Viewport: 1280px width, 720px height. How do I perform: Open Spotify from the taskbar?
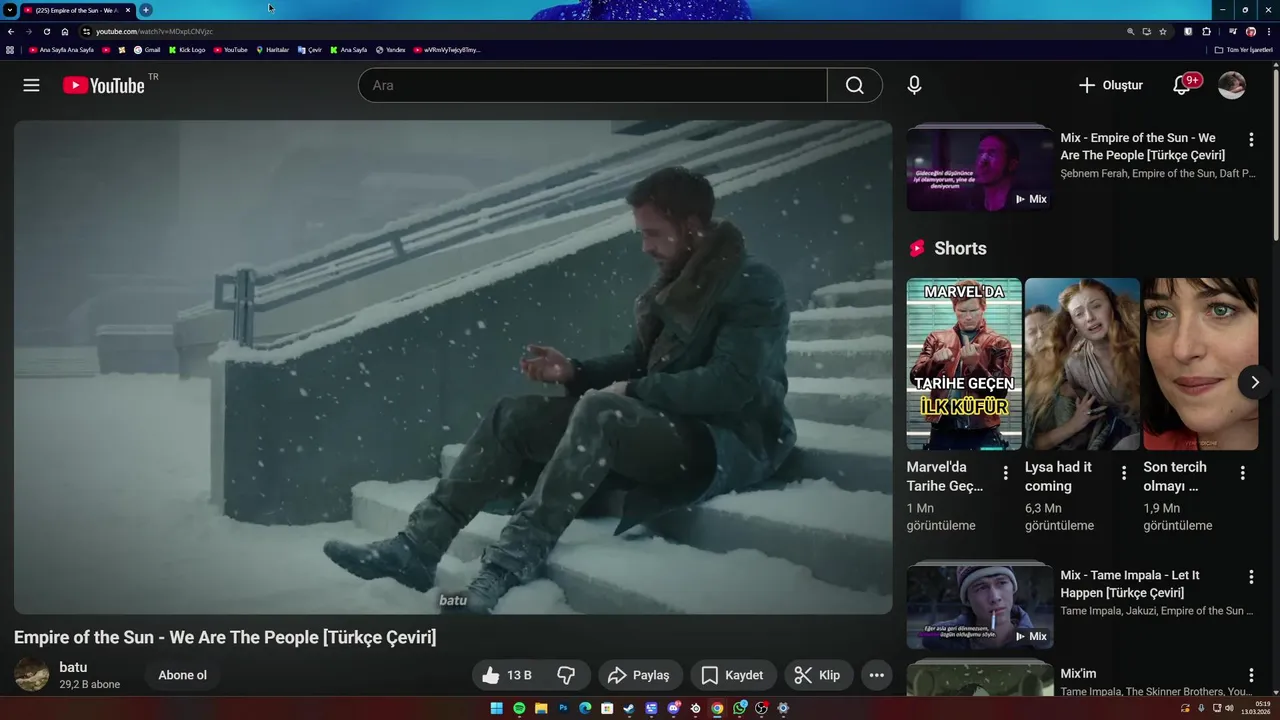(x=519, y=708)
